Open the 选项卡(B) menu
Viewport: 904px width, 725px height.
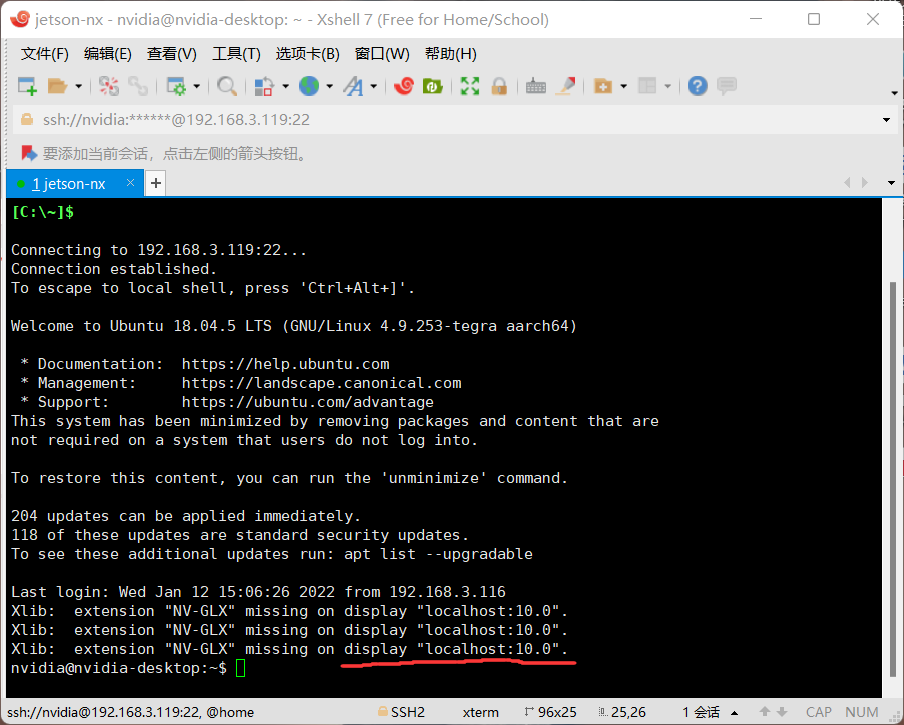307,54
